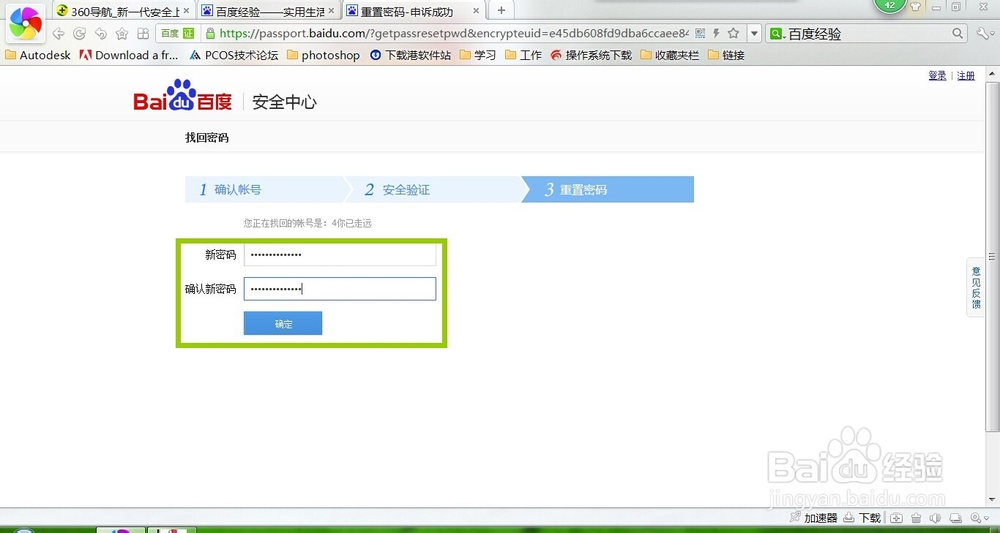Open the page zoom magnifier dropdown
The width and height of the screenshot is (1000, 533).
pos(979,518)
